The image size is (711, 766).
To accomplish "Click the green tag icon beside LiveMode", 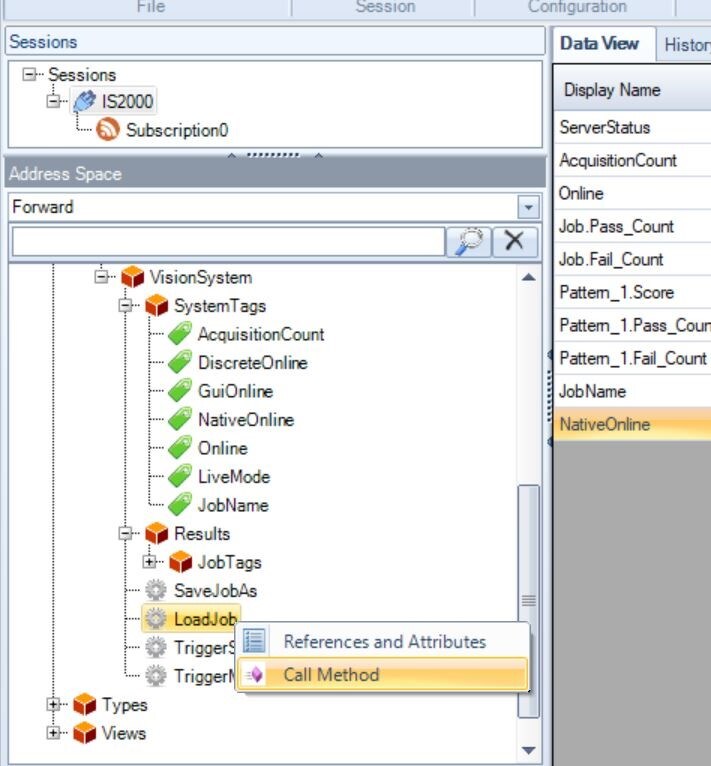I will tap(180, 477).
